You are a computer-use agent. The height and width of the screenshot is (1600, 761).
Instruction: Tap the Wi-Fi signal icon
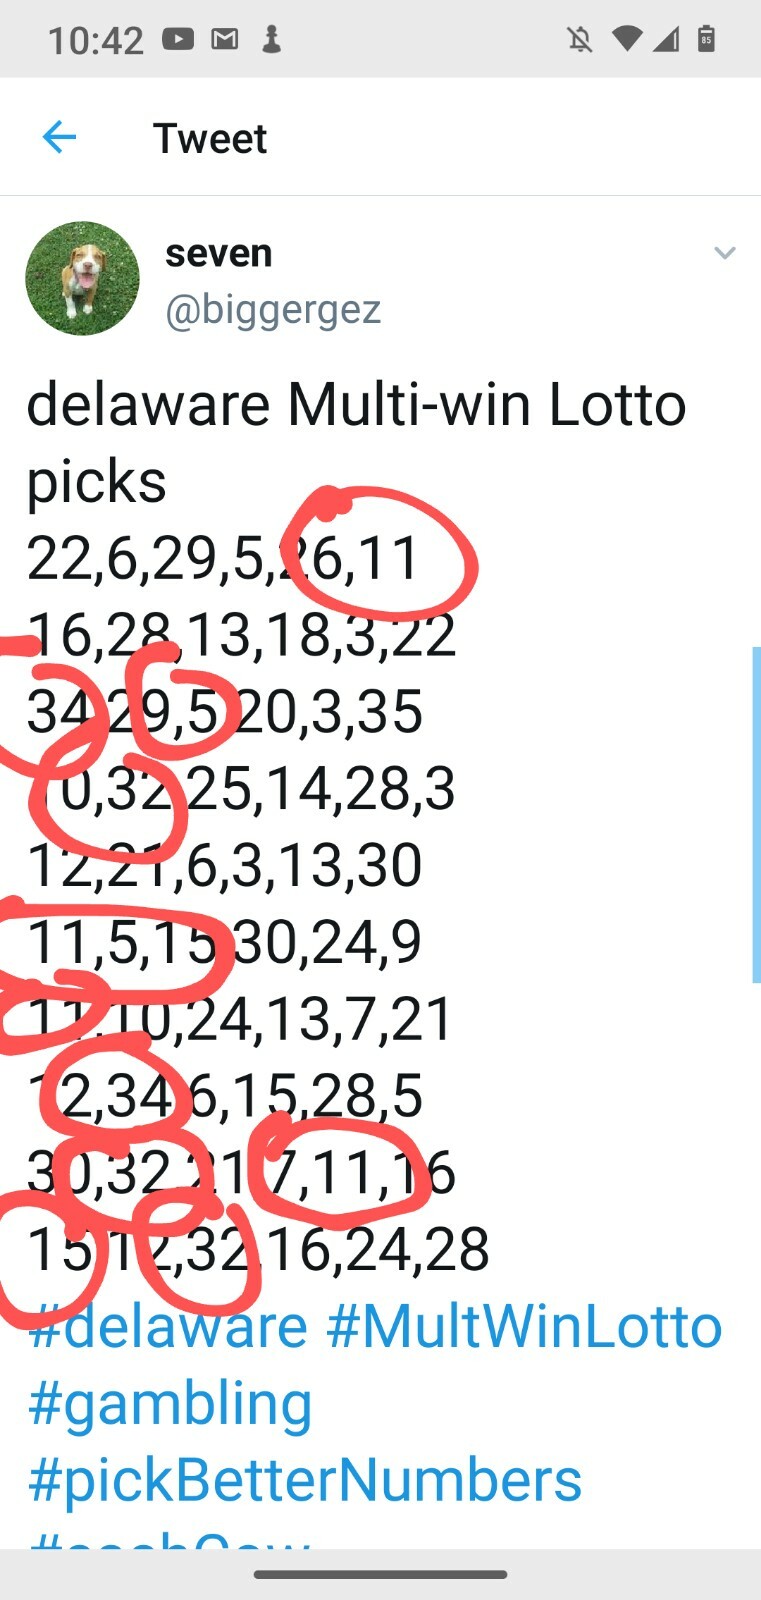pyautogui.click(x=627, y=39)
